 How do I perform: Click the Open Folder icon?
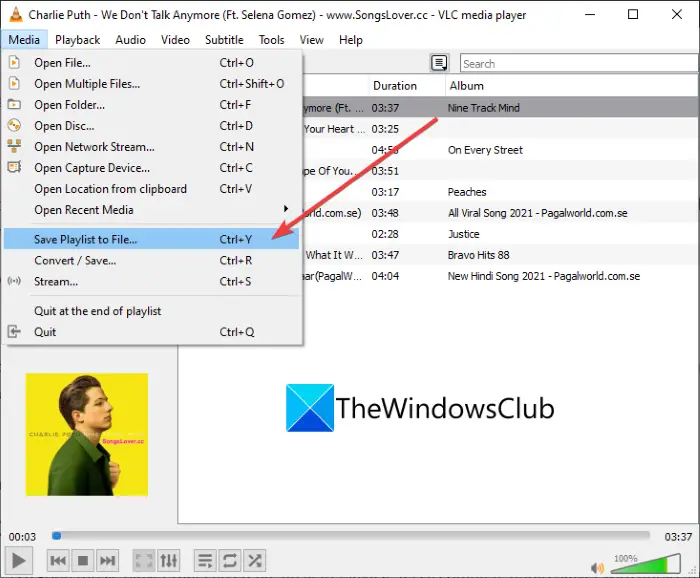[x=14, y=104]
